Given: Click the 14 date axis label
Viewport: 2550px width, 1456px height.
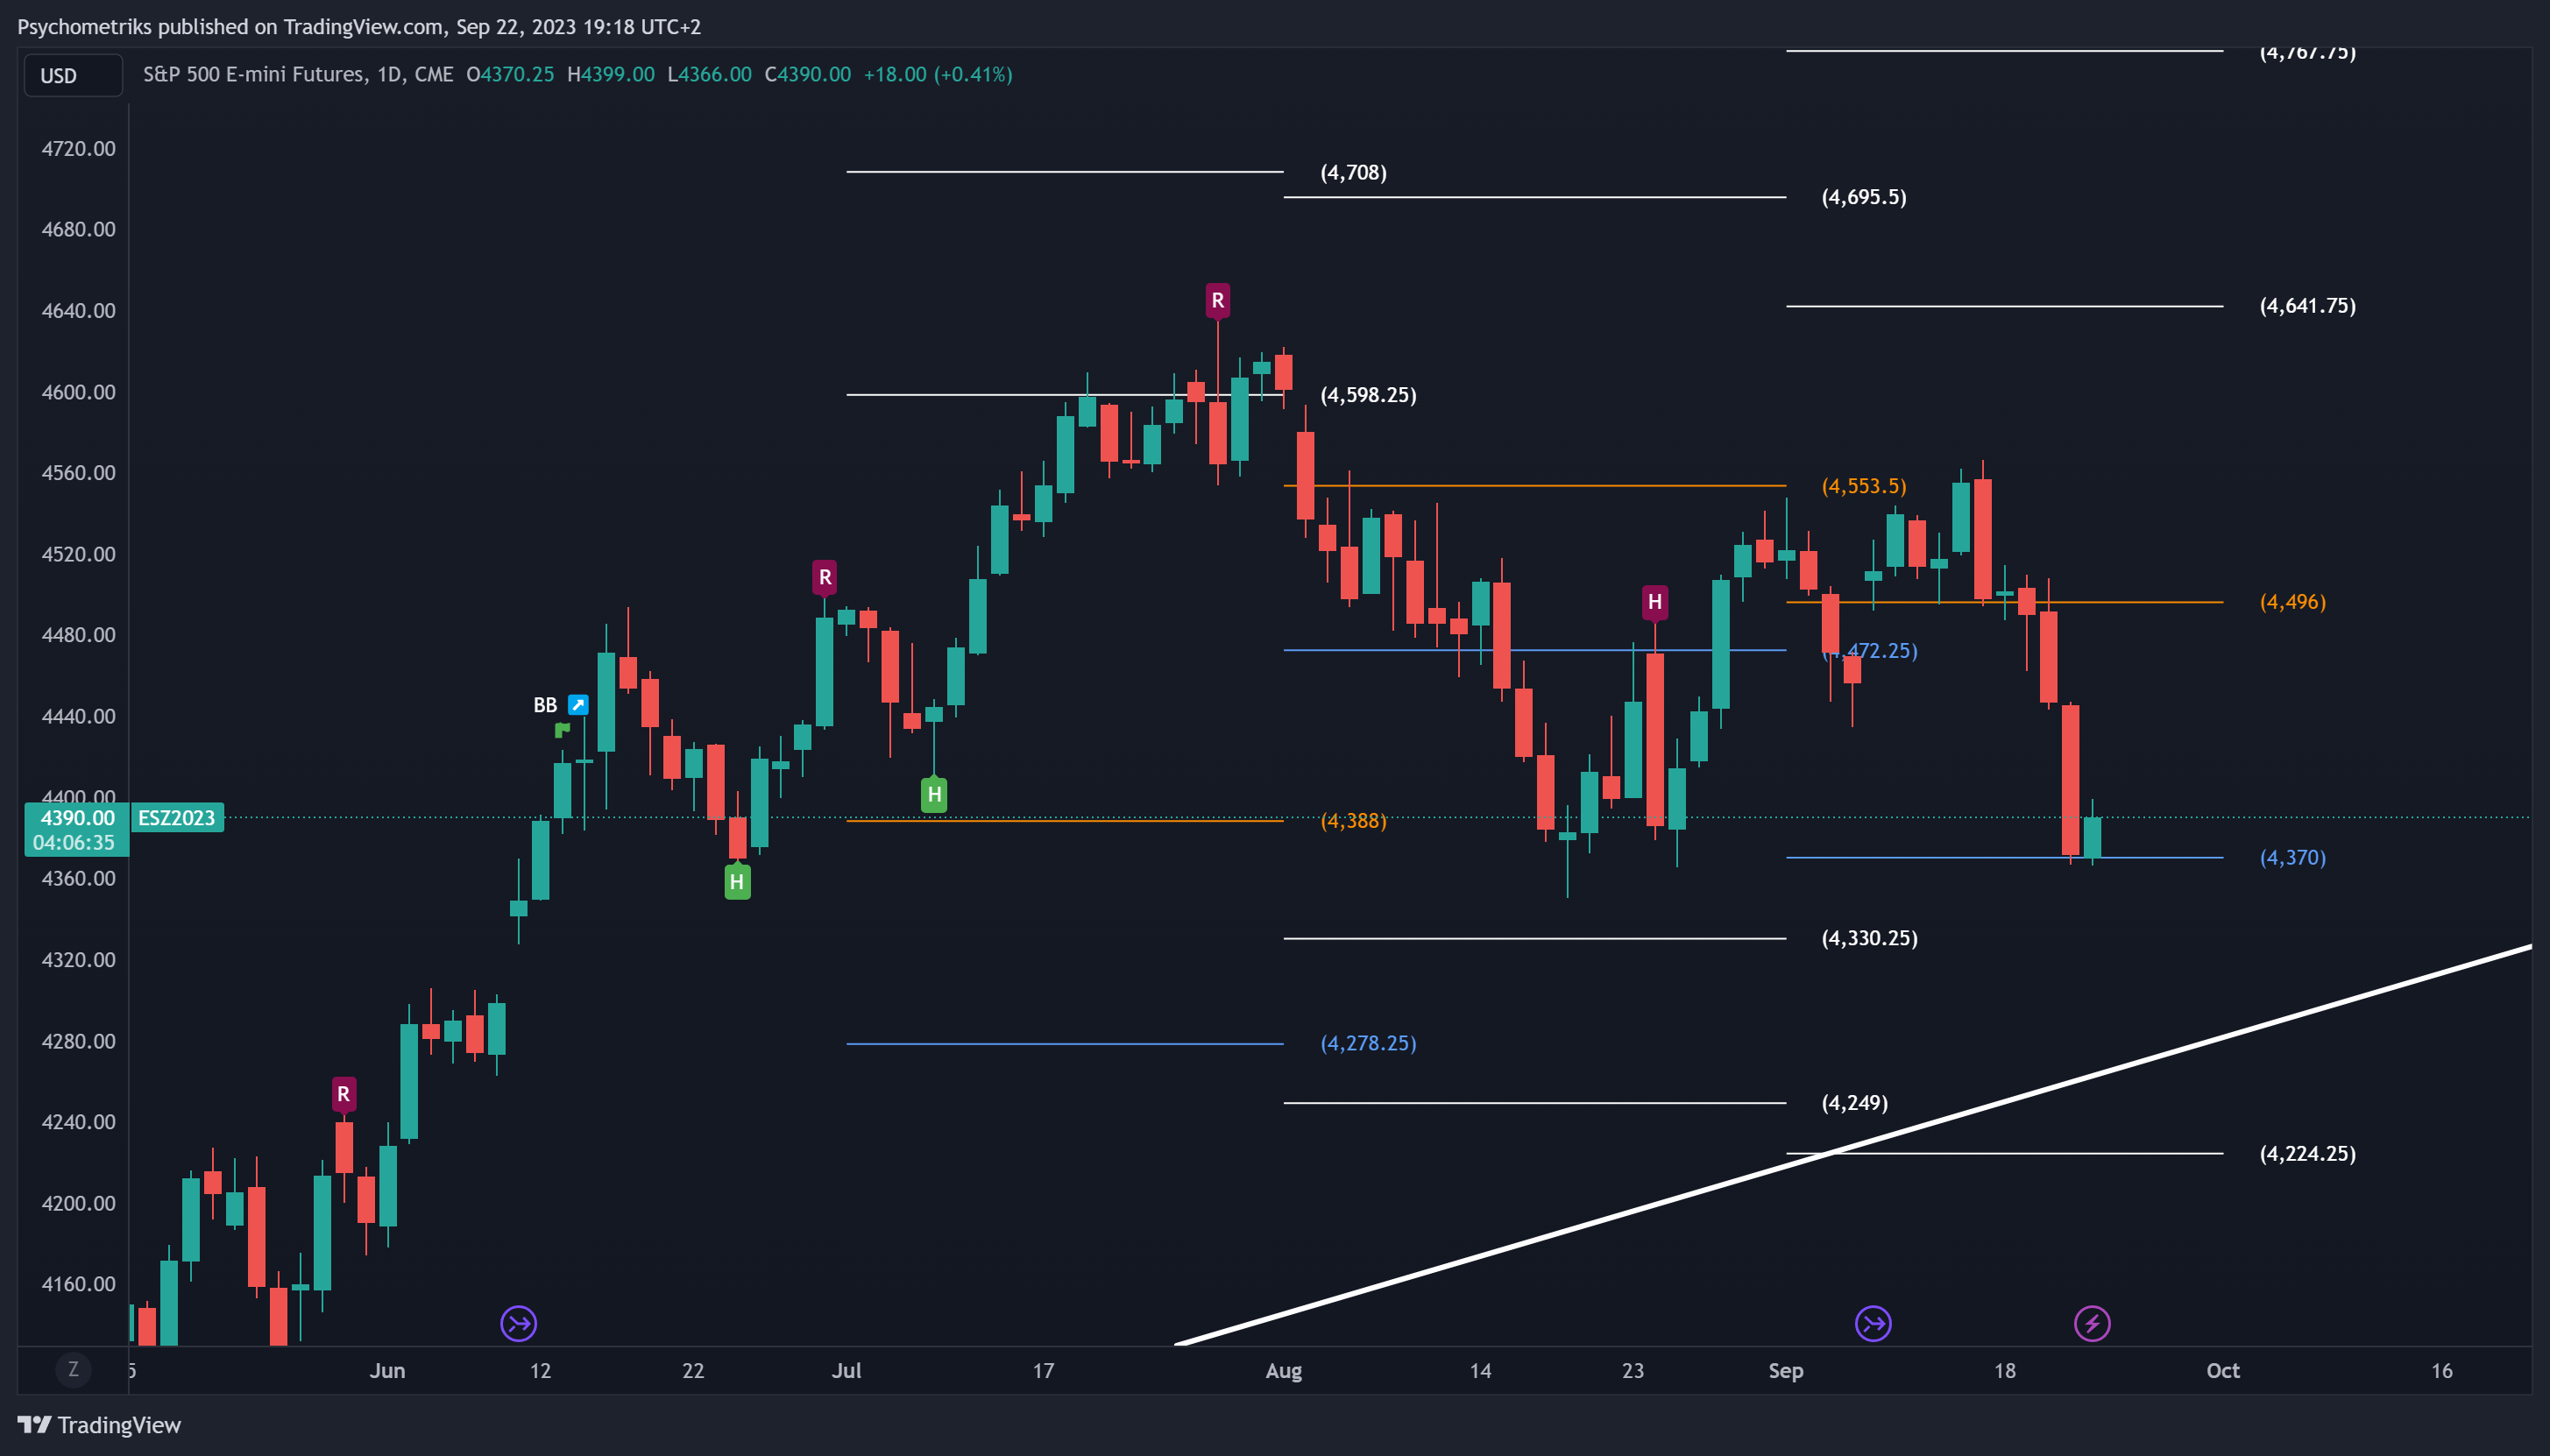Looking at the screenshot, I should (1480, 1371).
